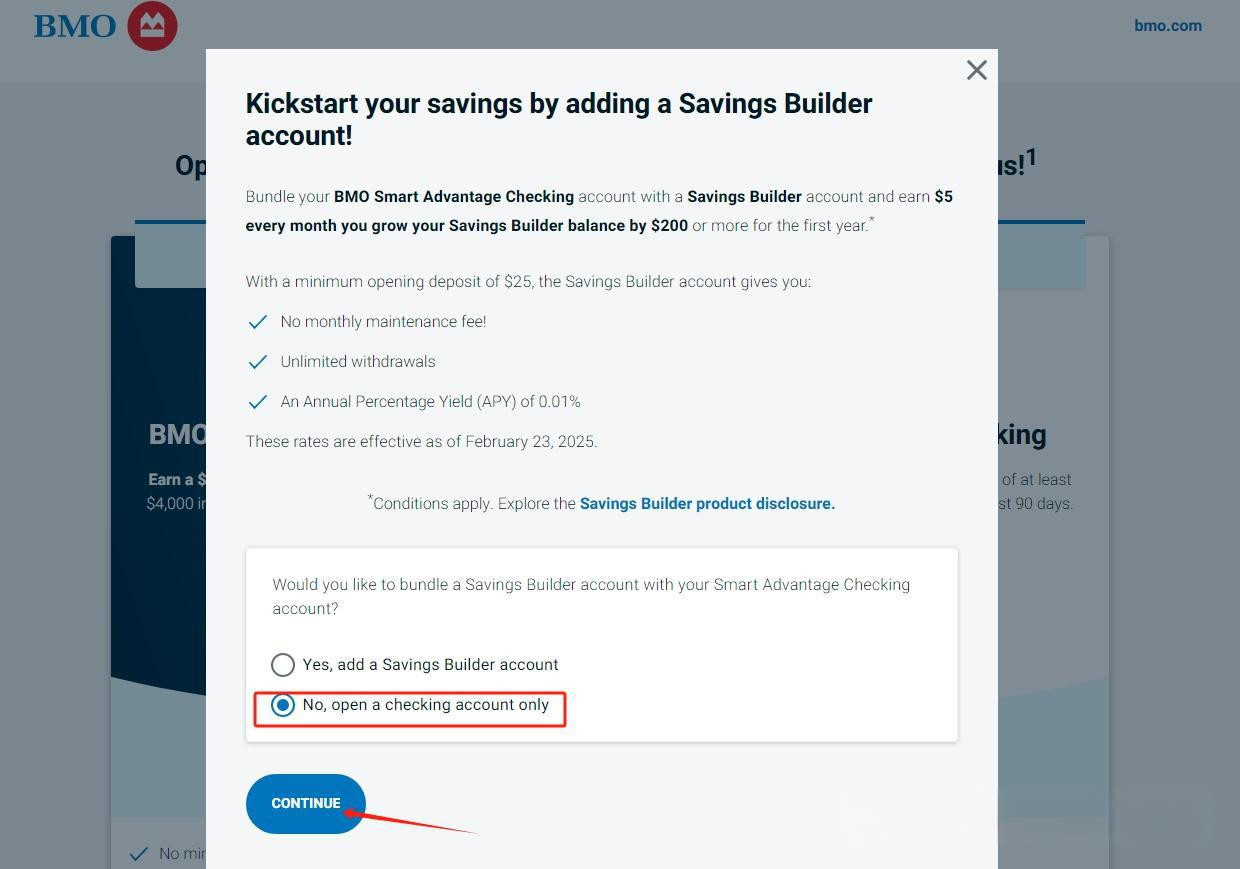Click the minimum opening deposit of $25 sentence
1240x869 pixels.
point(528,282)
